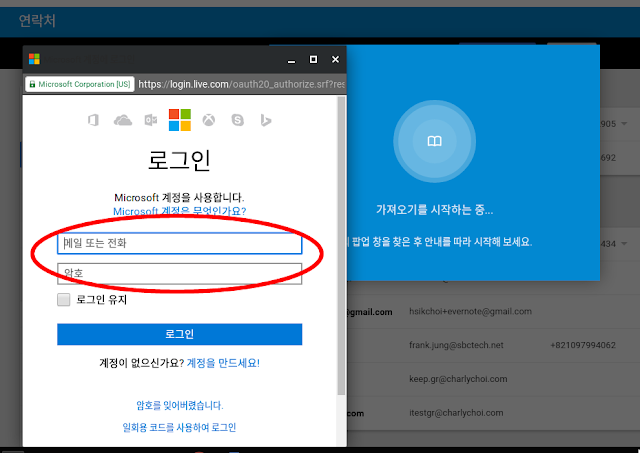Click itestgr@charlychoi.com contact email
The height and width of the screenshot is (453, 640).
click(x=456, y=413)
